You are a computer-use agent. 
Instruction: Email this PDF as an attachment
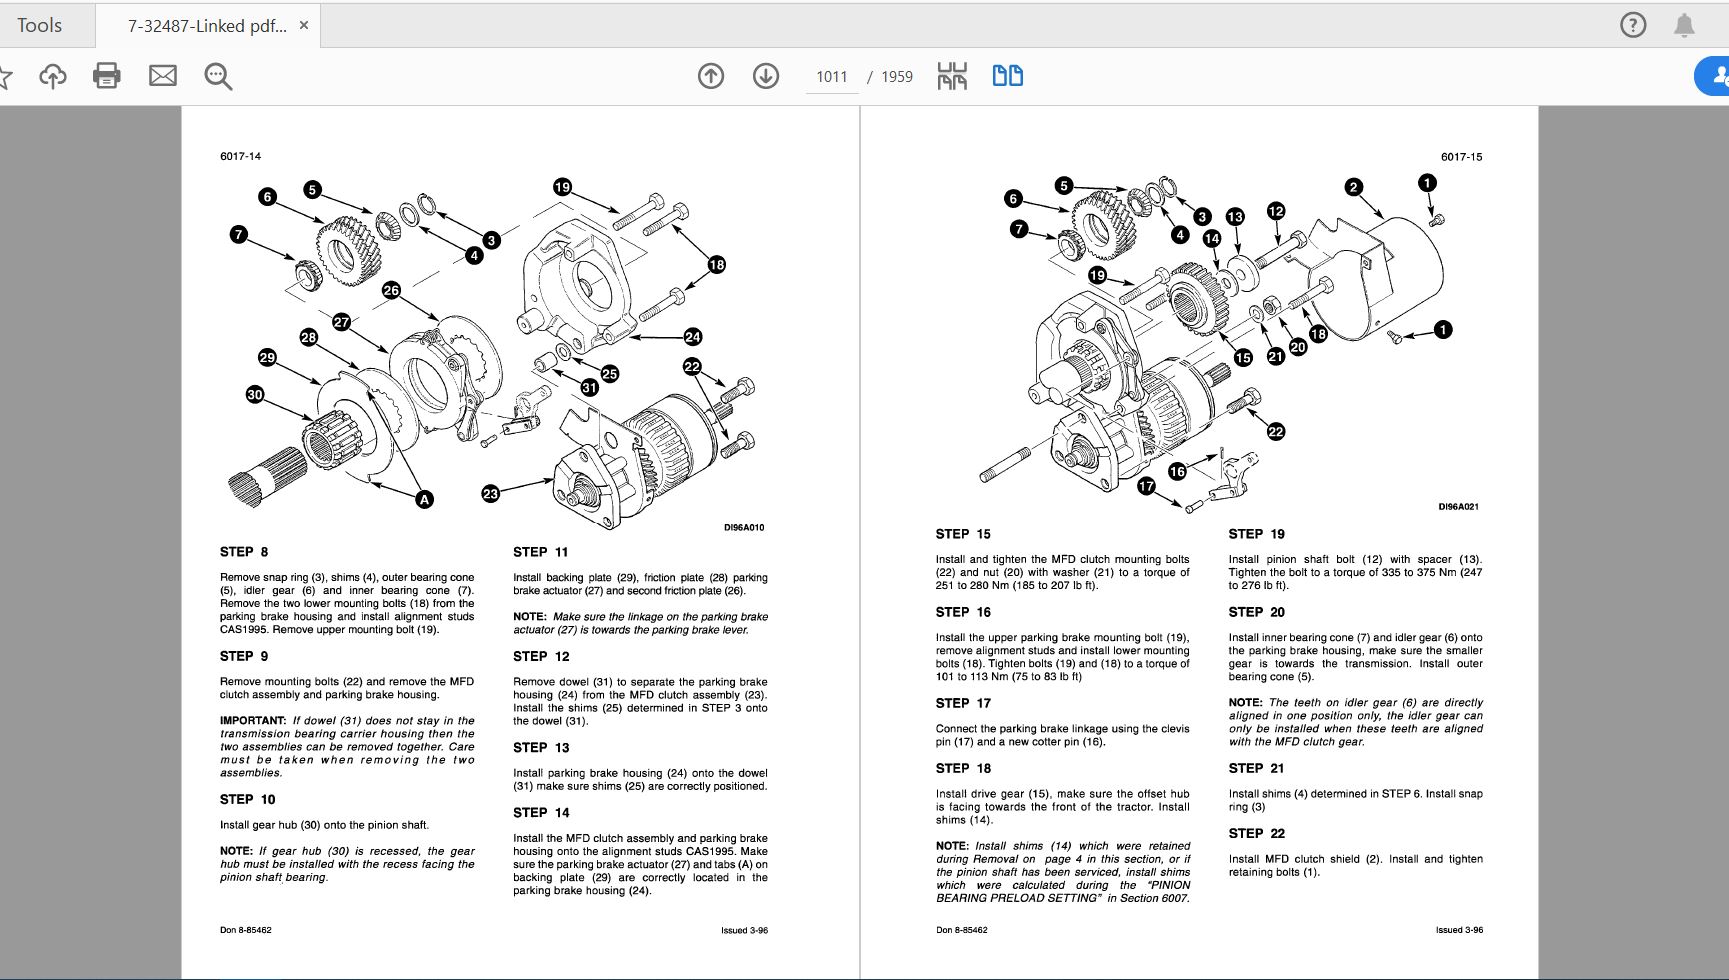pos(163,75)
